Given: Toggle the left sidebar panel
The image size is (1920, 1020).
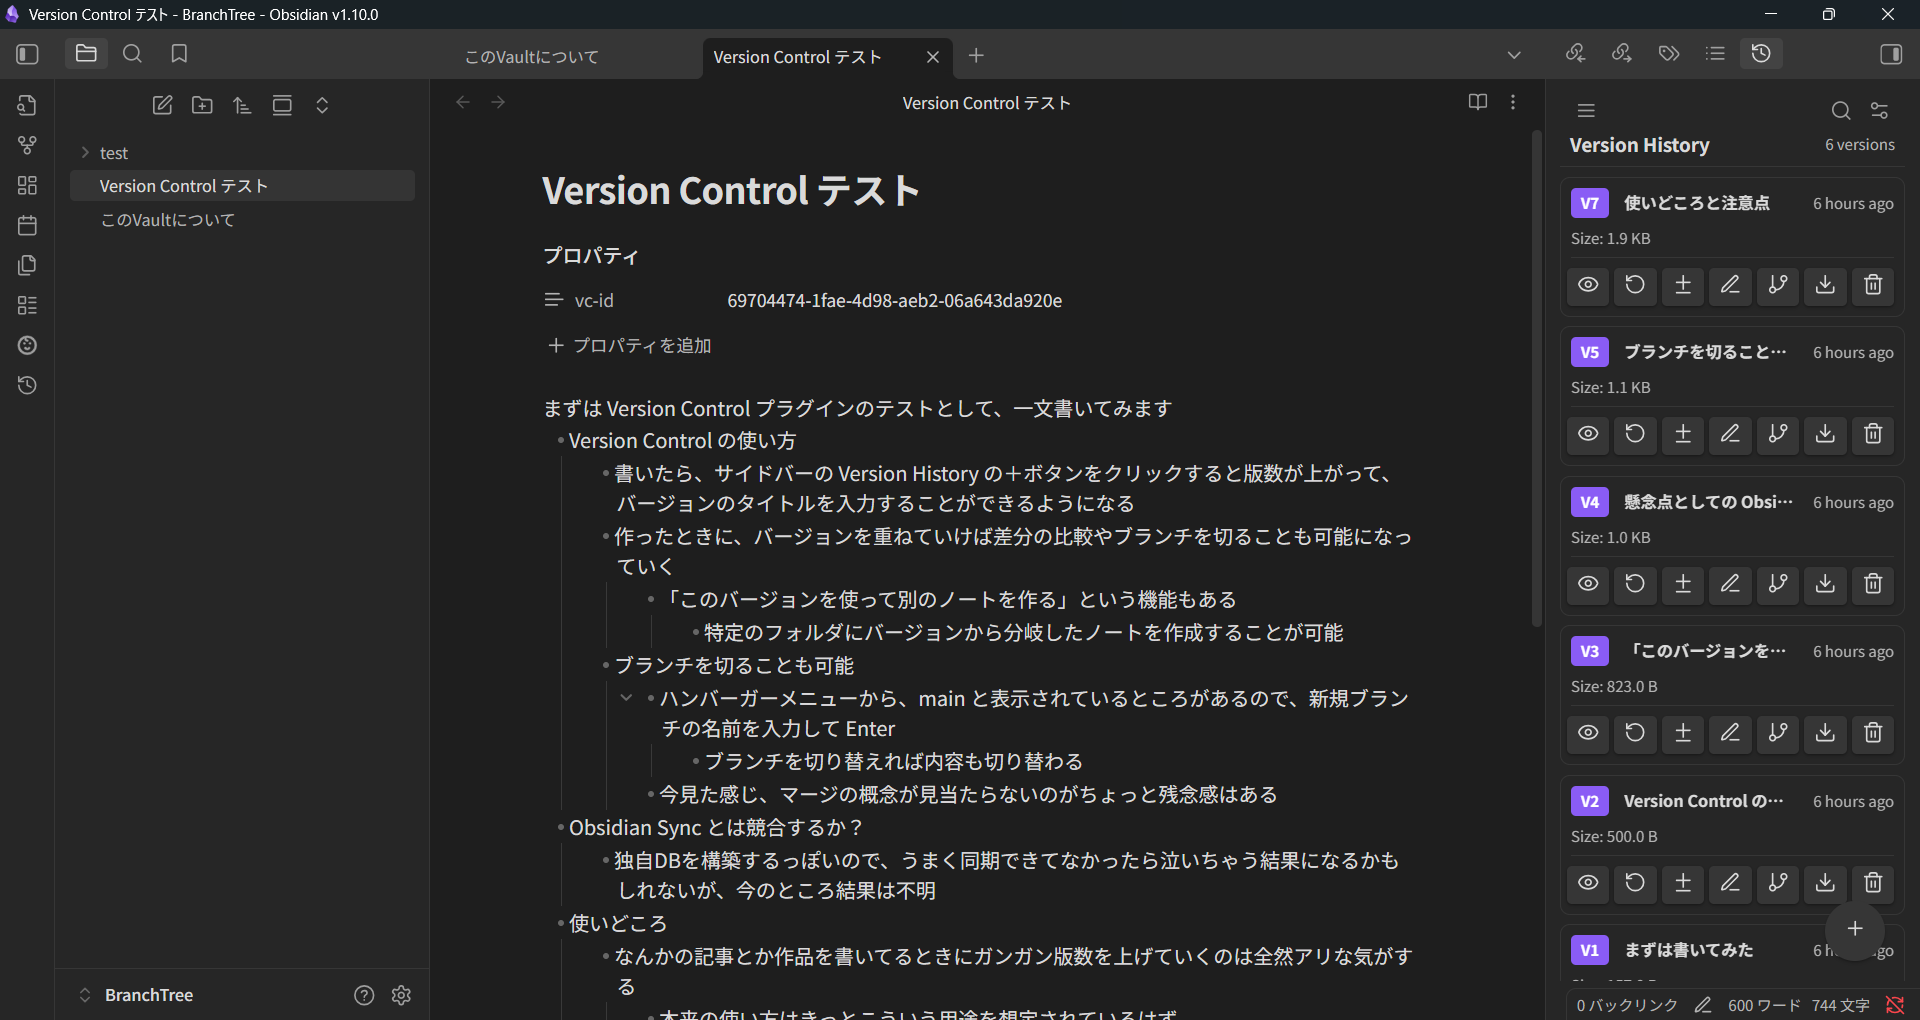Looking at the screenshot, I should (28, 54).
